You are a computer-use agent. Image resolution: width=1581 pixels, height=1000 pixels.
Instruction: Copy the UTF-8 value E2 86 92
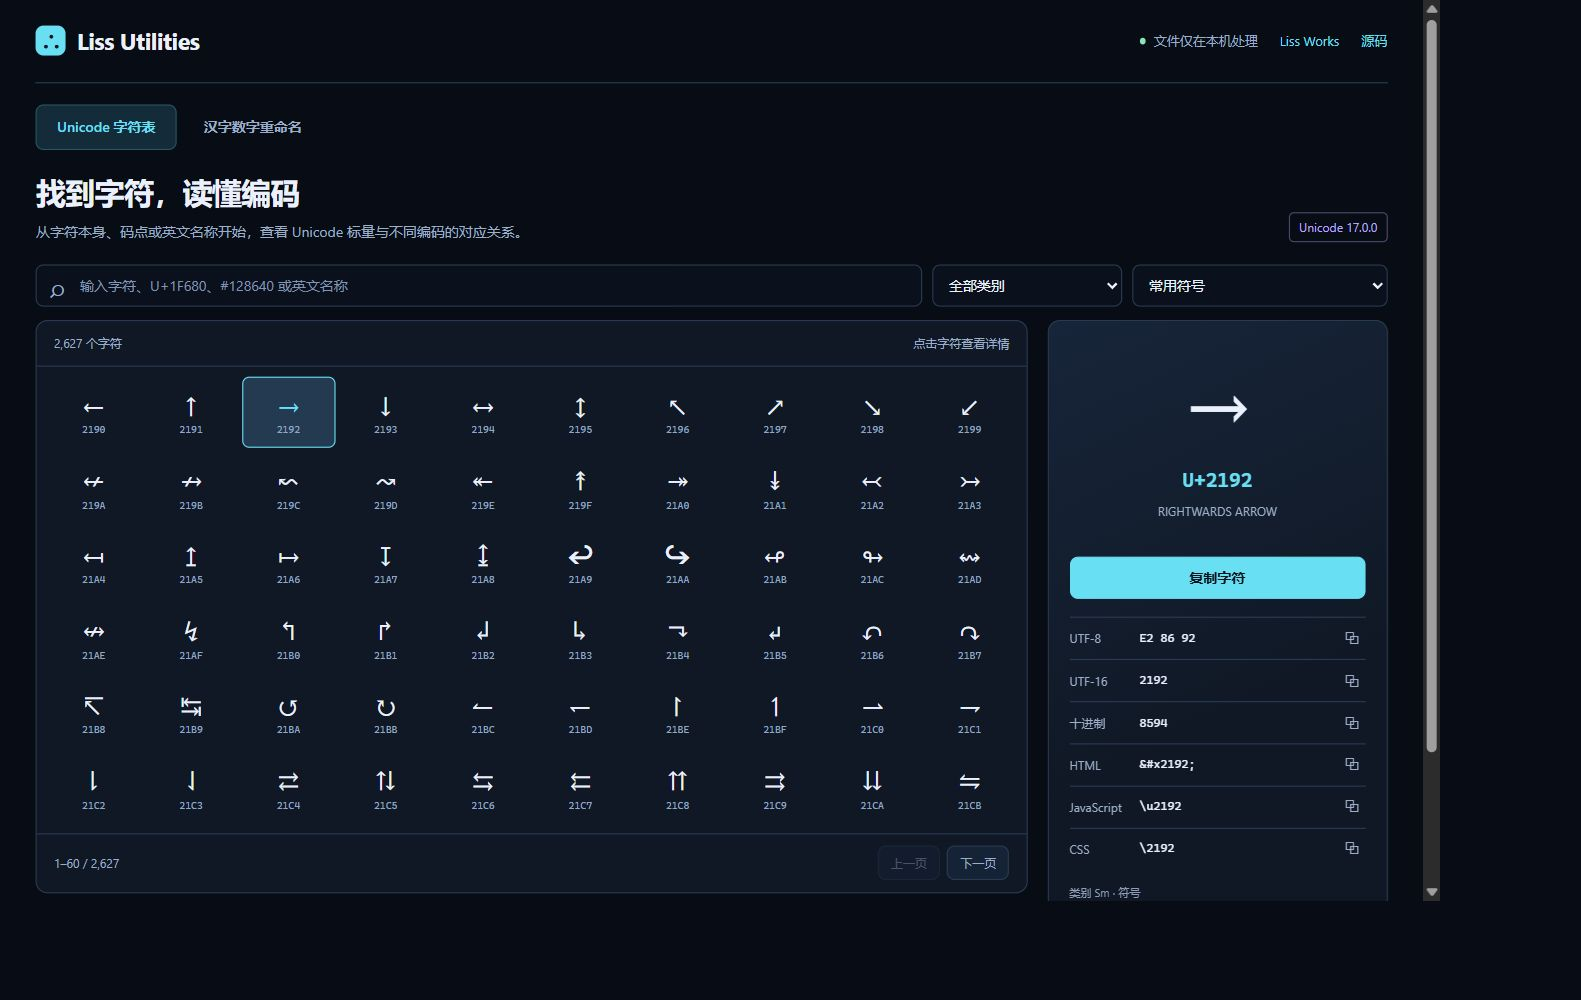coord(1351,638)
